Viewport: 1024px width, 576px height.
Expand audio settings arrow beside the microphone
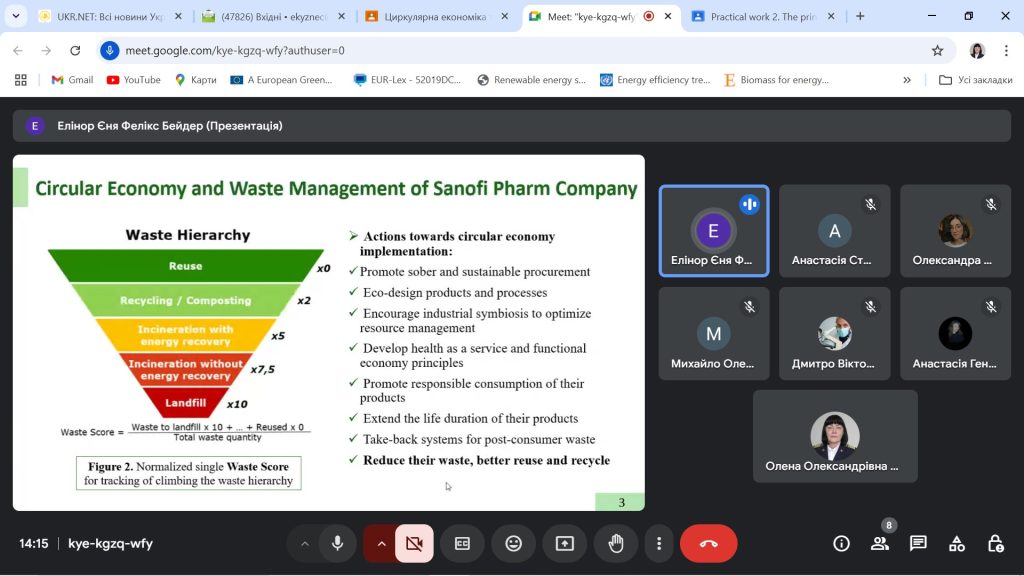304,543
